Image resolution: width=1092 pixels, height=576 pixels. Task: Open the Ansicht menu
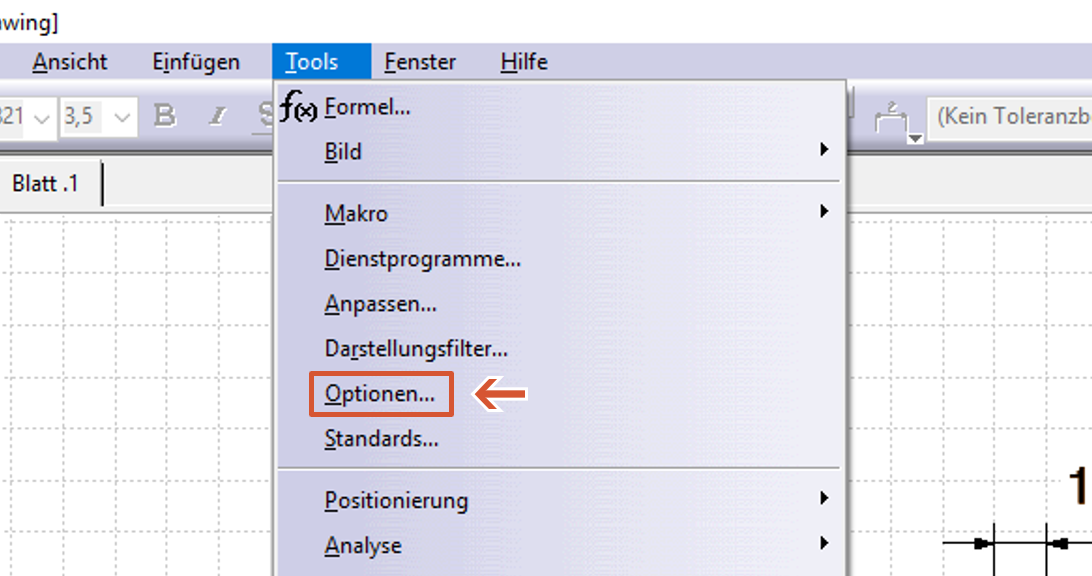point(69,62)
